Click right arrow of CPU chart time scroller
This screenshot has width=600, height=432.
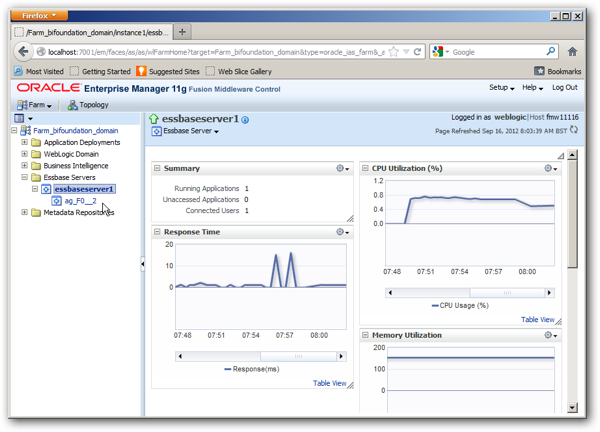[x=549, y=293]
